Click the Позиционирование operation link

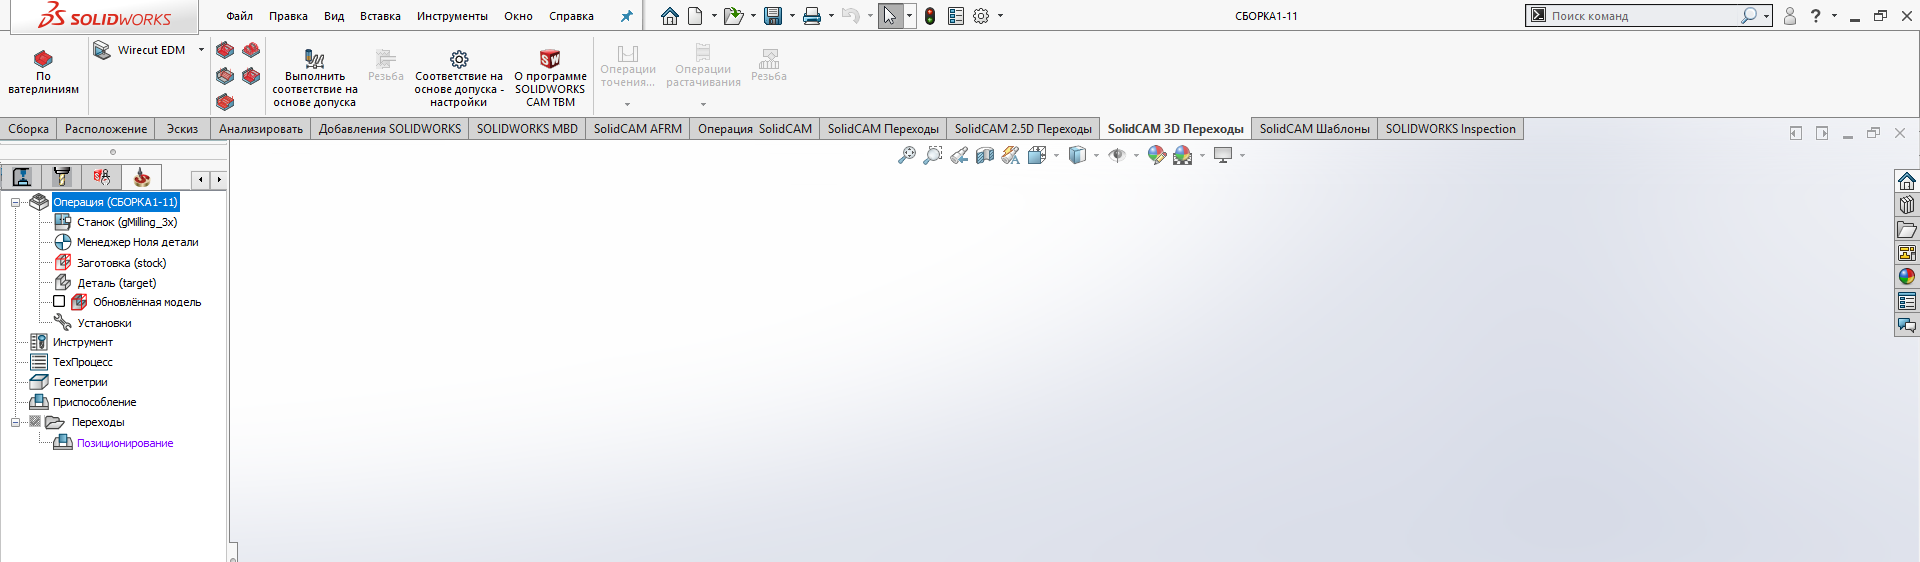point(125,443)
